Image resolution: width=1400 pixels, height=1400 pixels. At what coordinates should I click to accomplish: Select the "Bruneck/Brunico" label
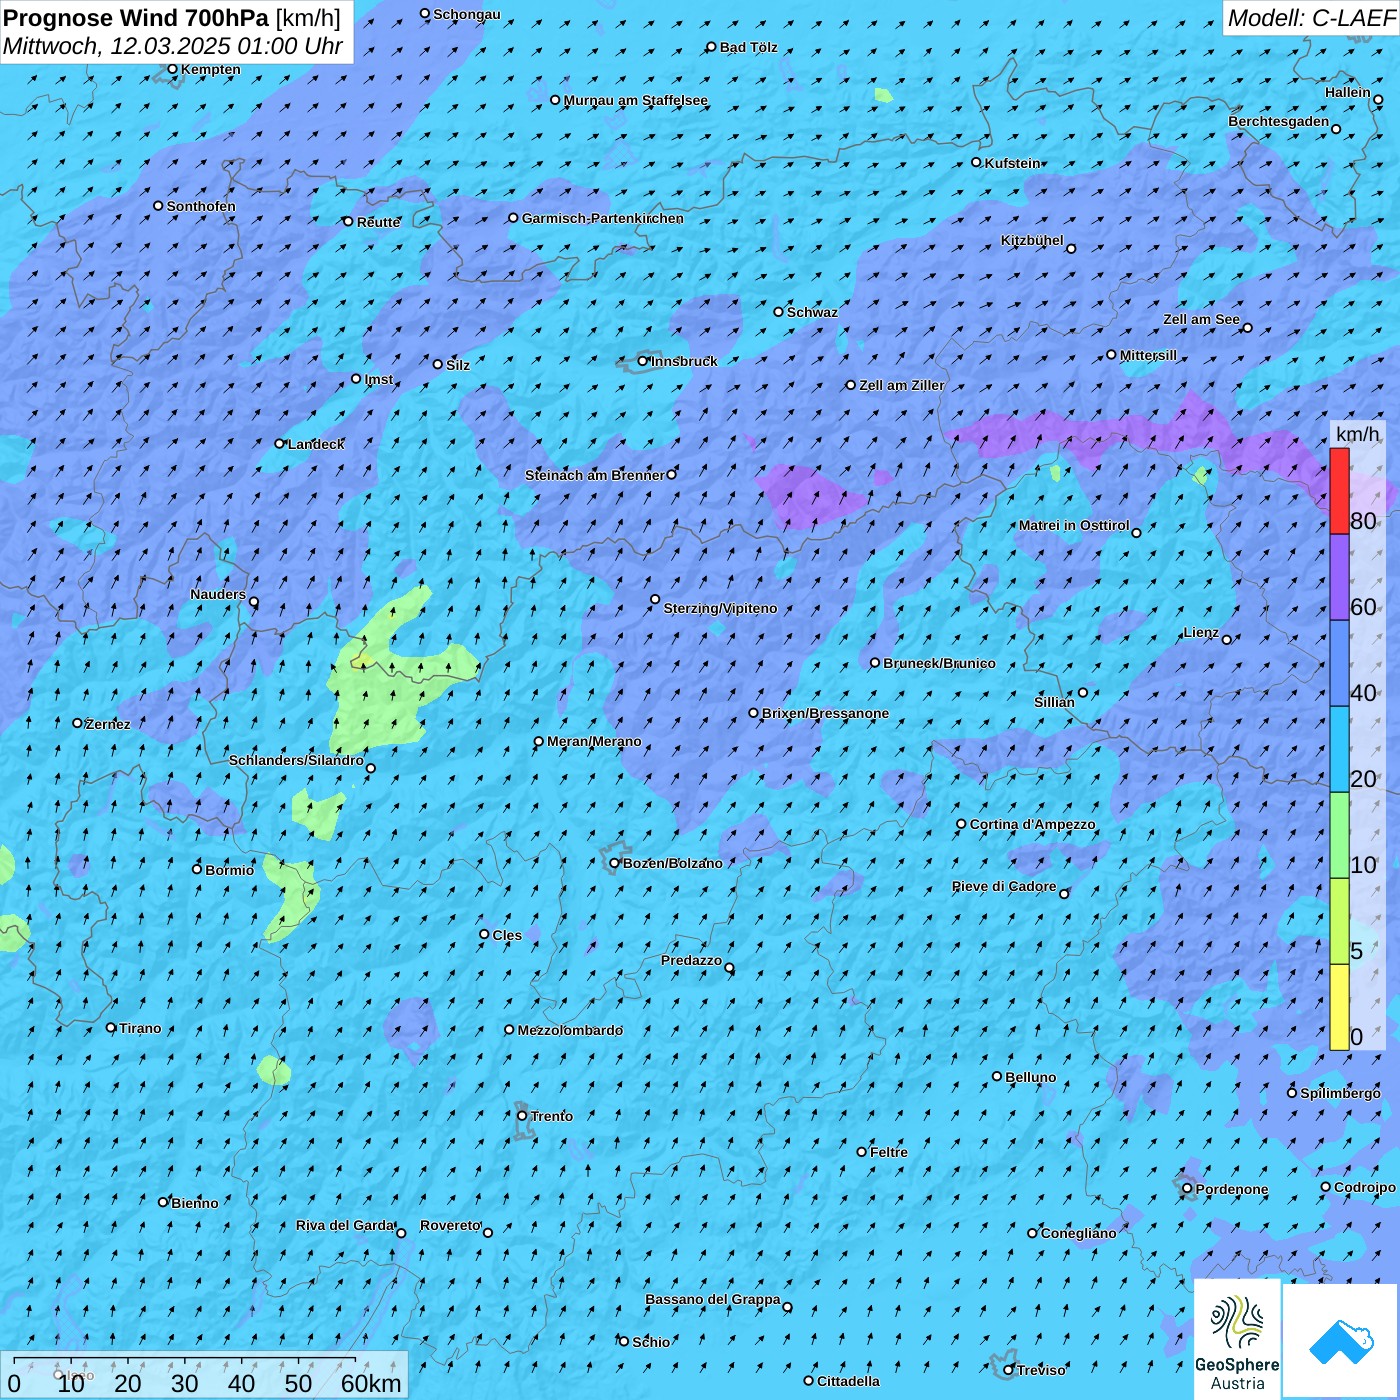click(x=939, y=663)
